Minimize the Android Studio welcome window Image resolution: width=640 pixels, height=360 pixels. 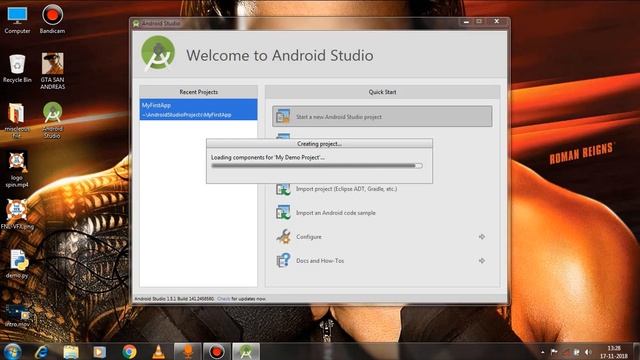(466, 22)
